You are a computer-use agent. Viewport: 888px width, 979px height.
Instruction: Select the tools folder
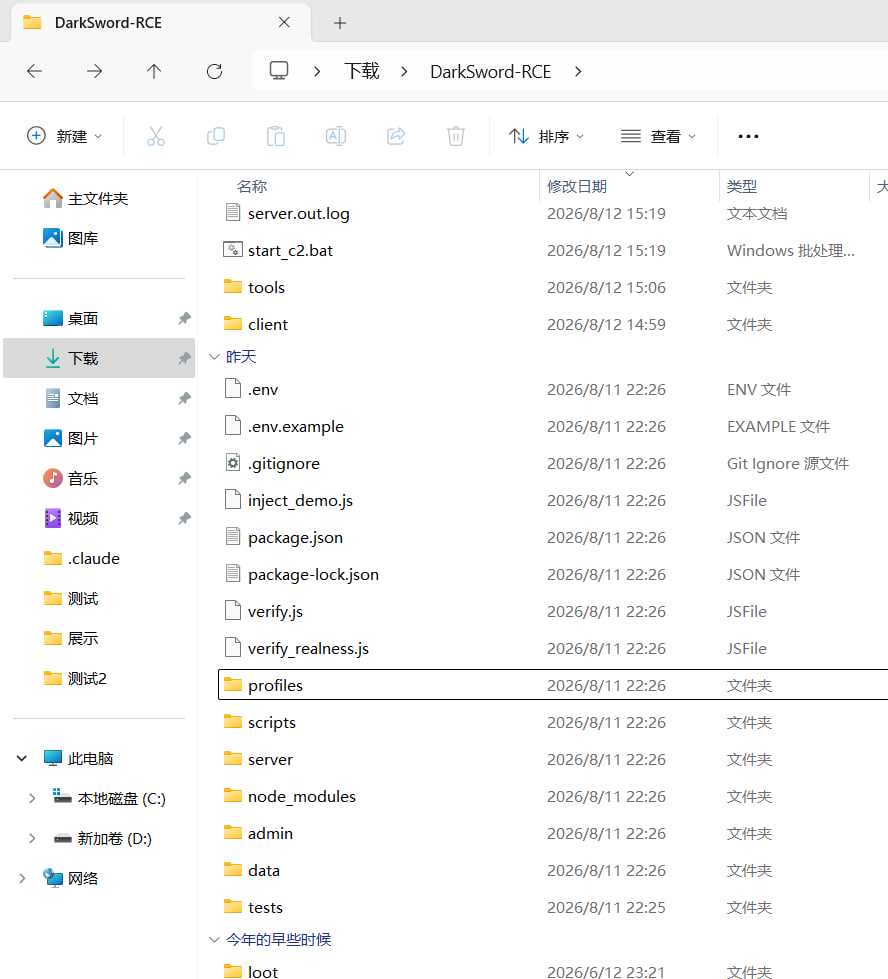tap(553, 287)
